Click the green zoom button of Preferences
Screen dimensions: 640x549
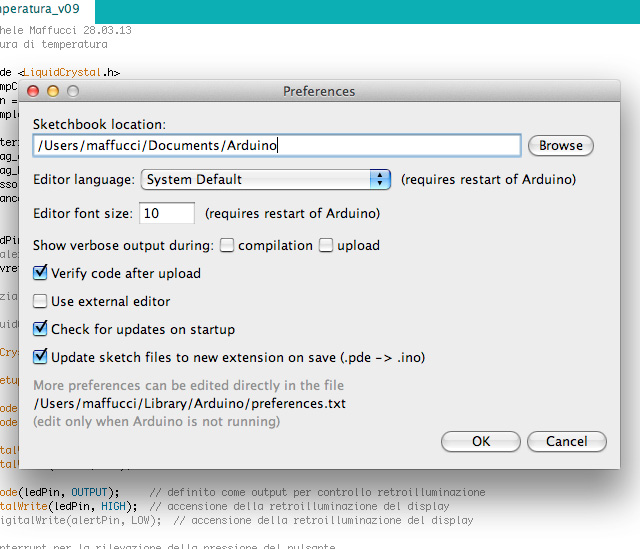[73, 91]
